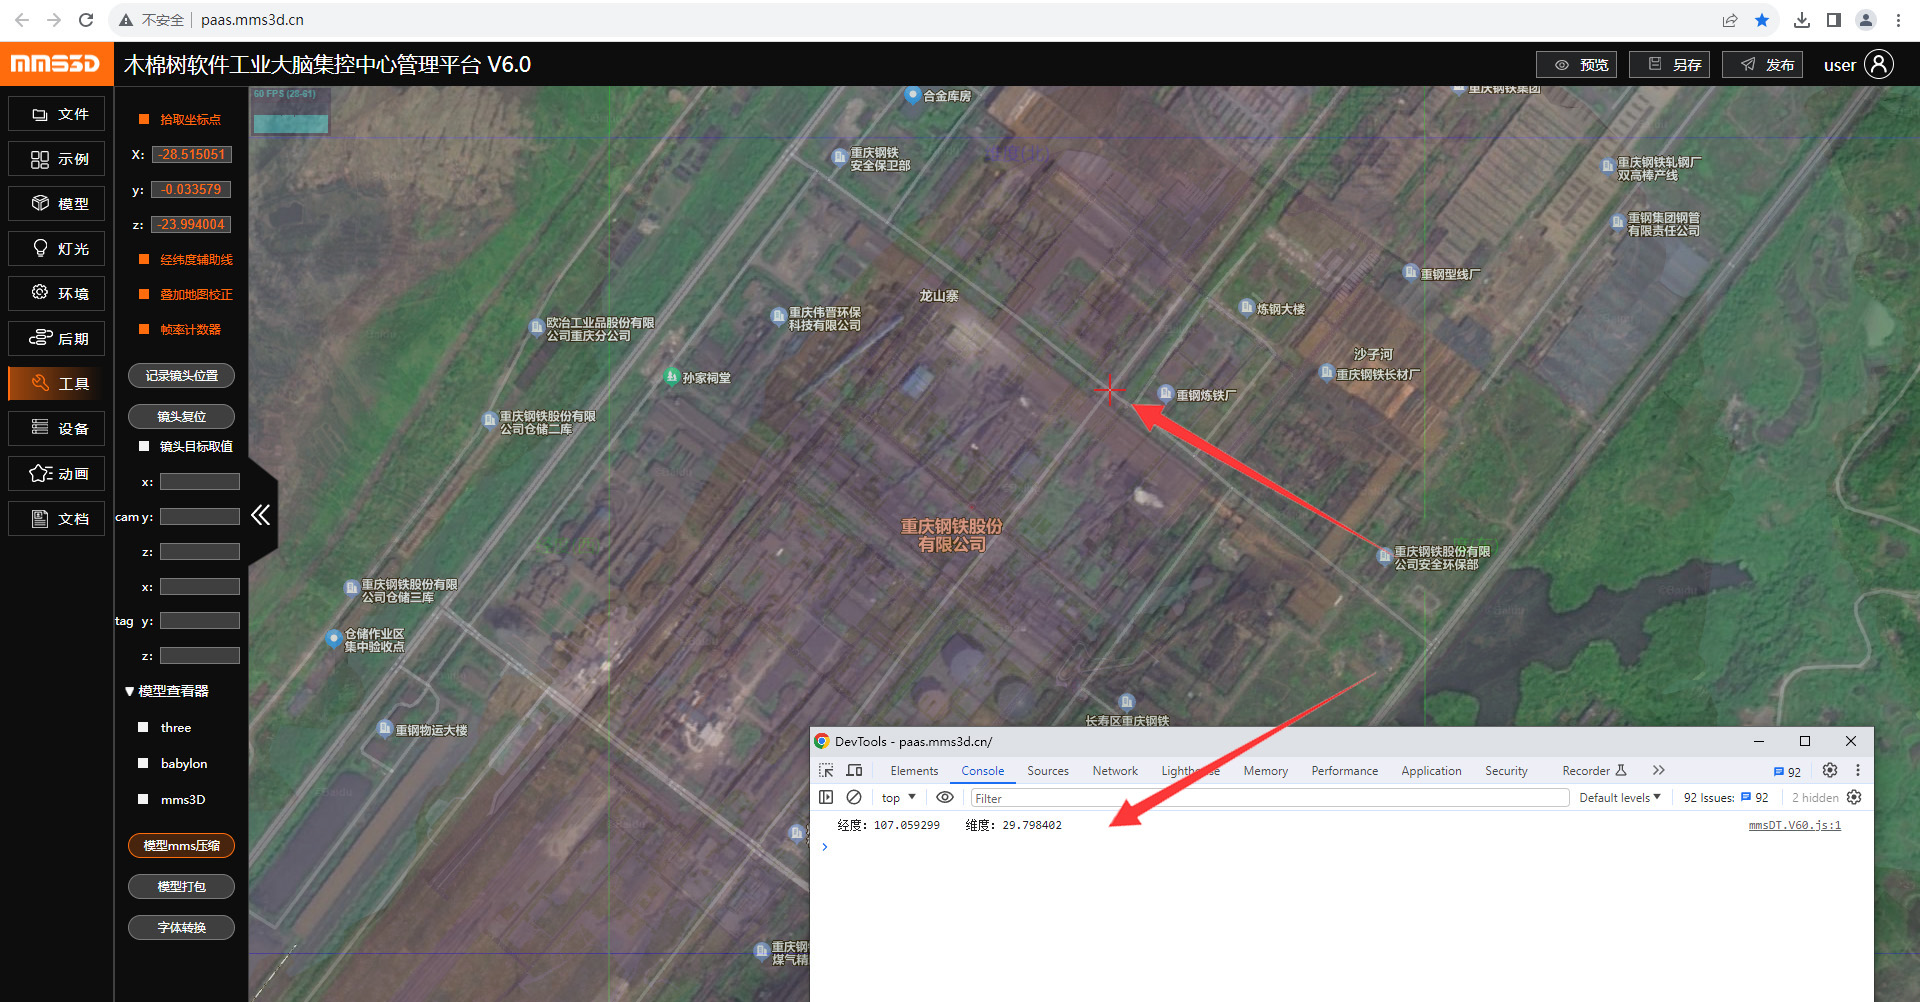This screenshot has width=1920, height=1002.
Task: Enable 镜头目标取值 checkbox
Action: [x=144, y=447]
